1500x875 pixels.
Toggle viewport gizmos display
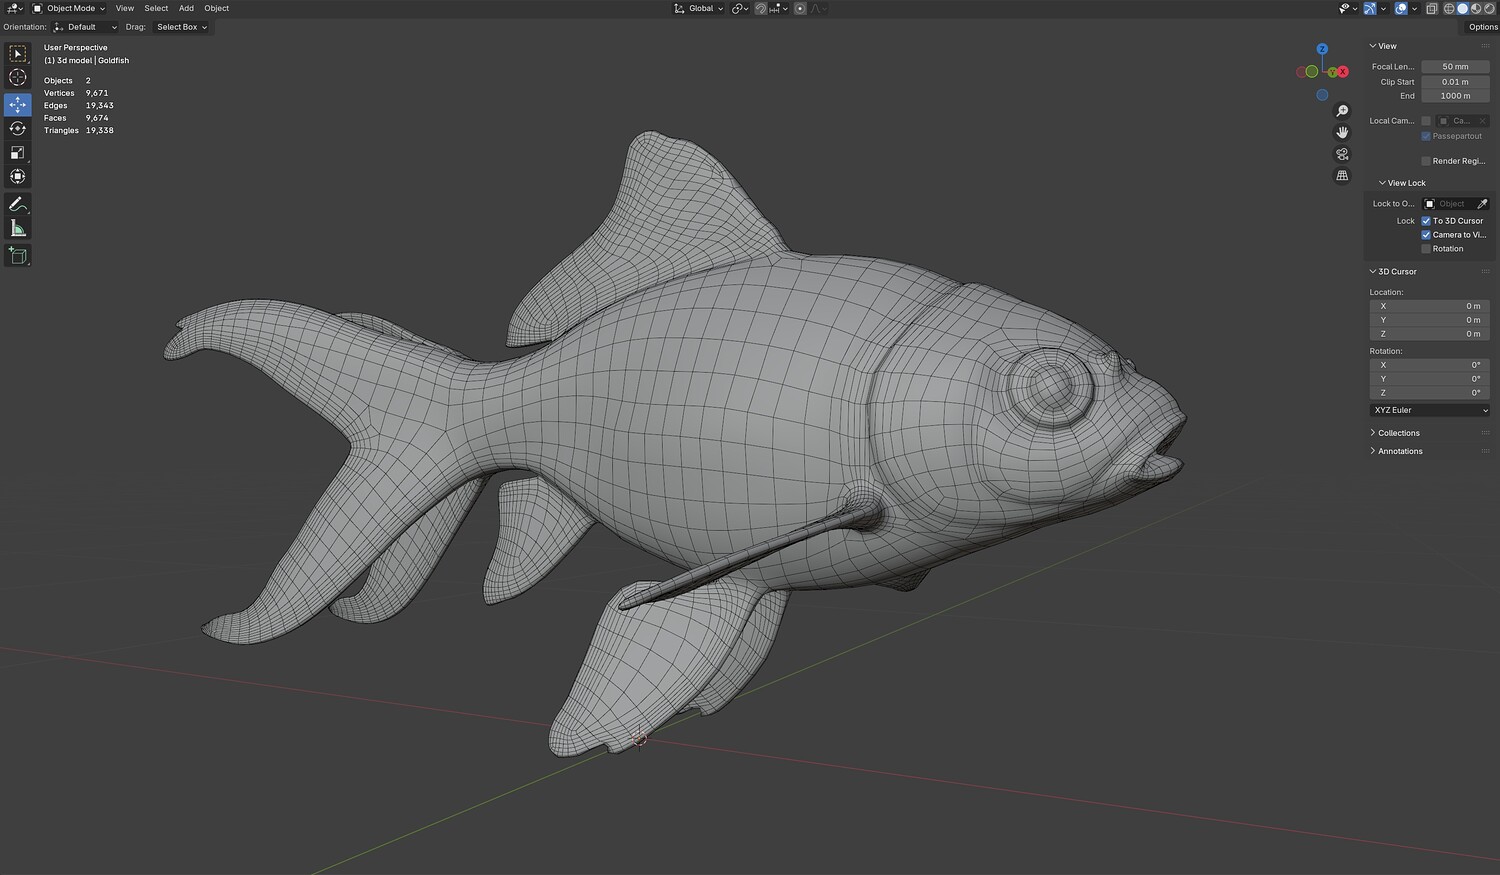pos(1371,8)
